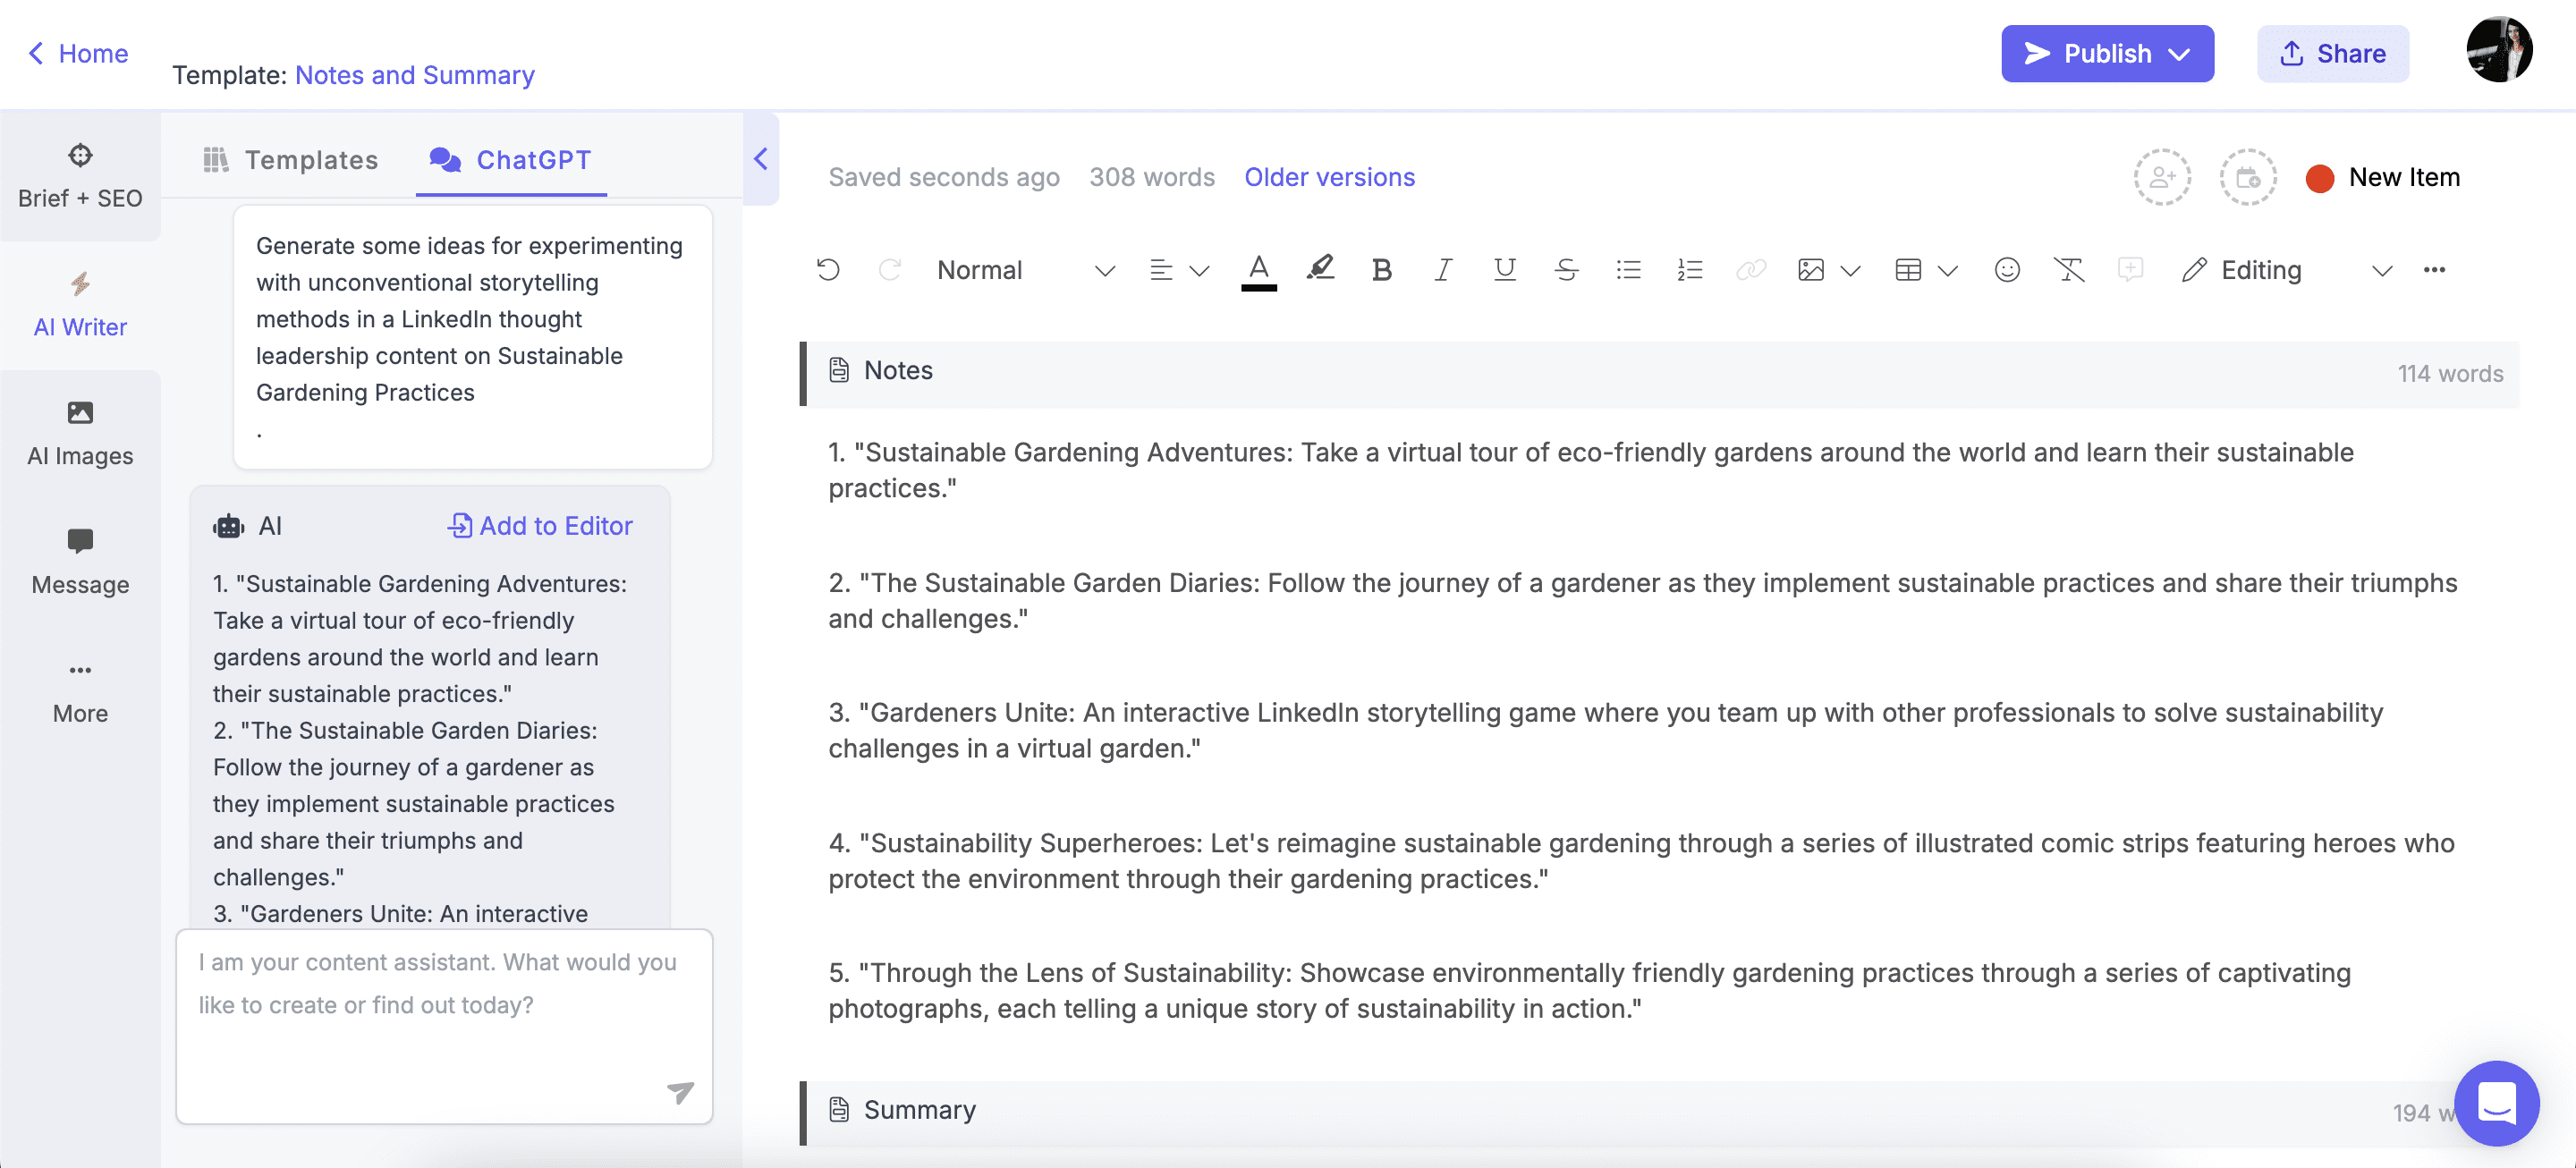
Task: Click the undo arrow icon
Action: coord(828,270)
